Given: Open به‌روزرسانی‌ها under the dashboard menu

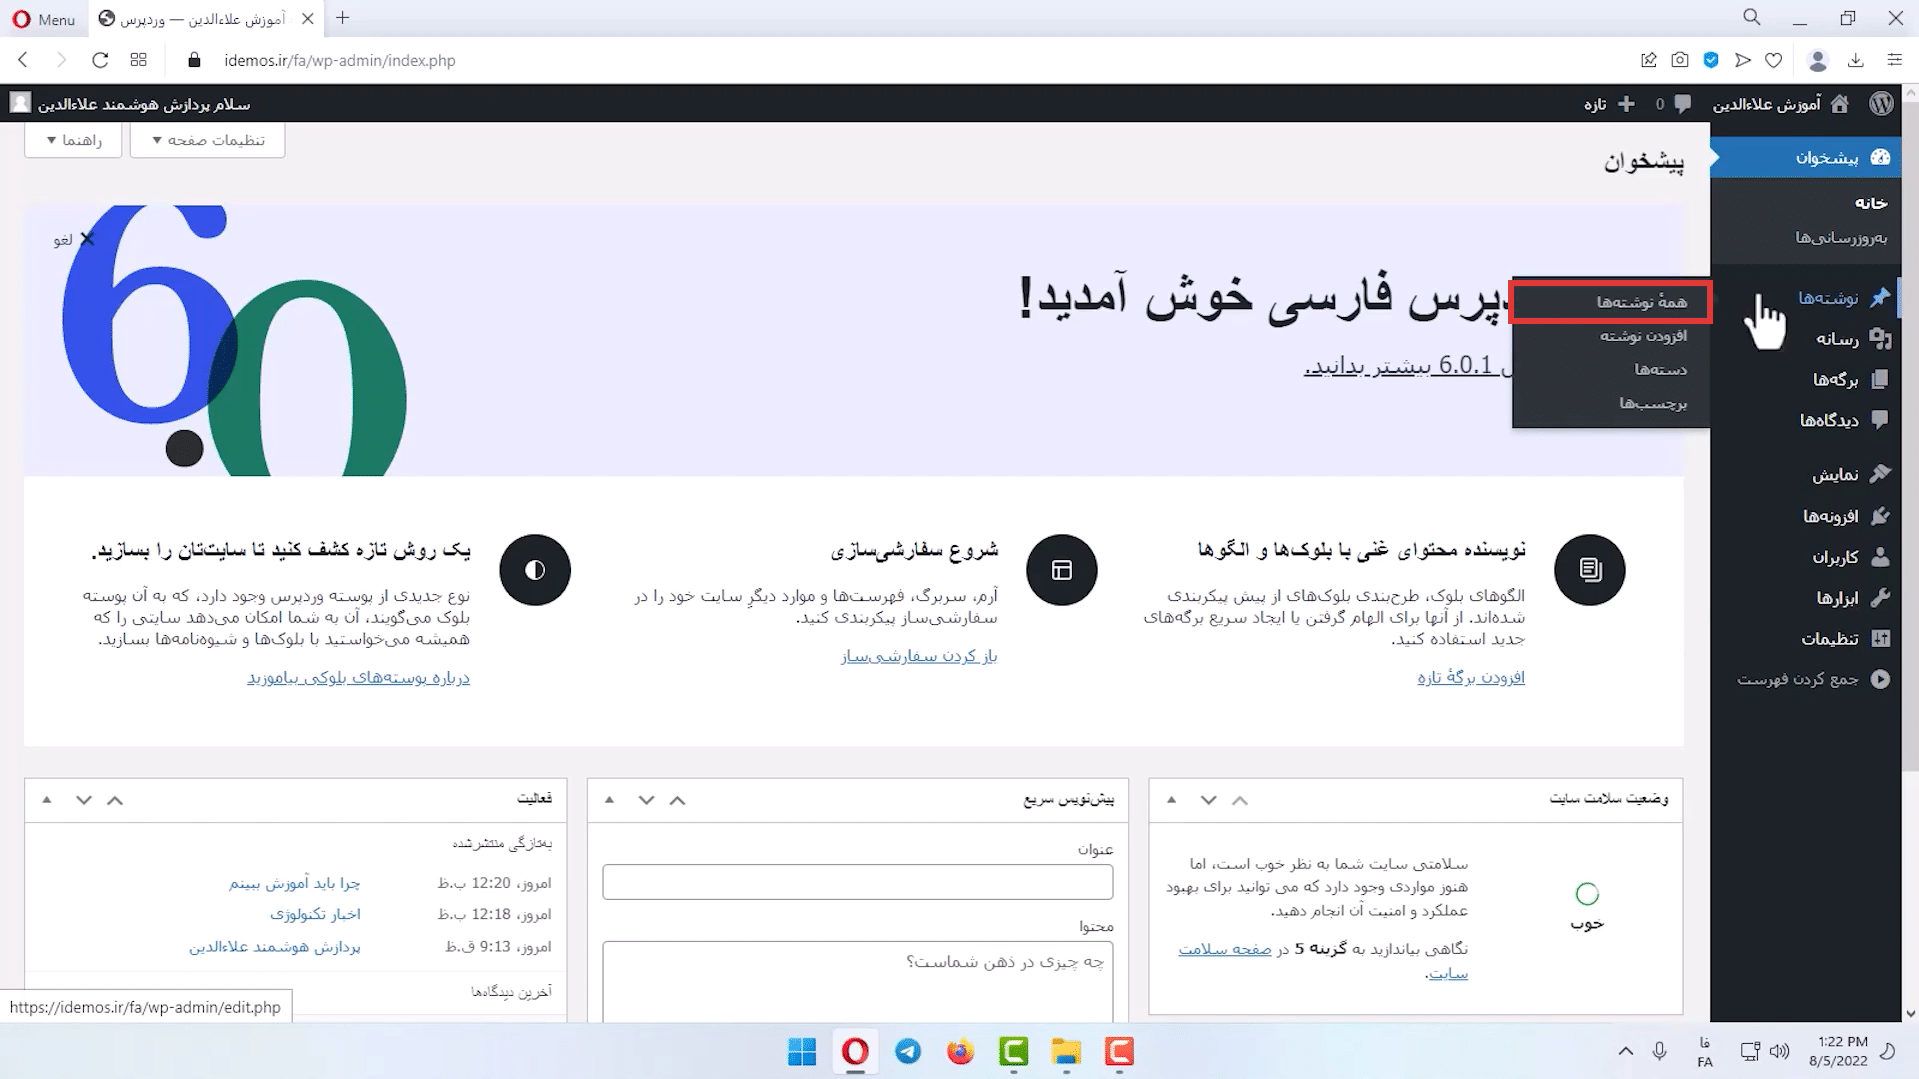Looking at the screenshot, I should [x=1841, y=237].
